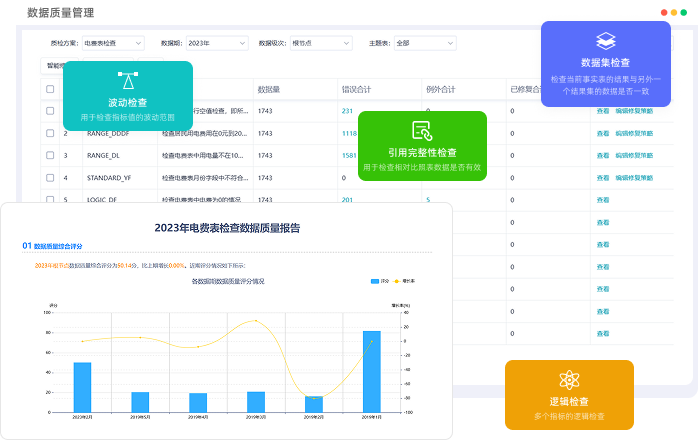
Task: Expand the 数据级次 根节点 dropdown
Action: click(x=316, y=43)
